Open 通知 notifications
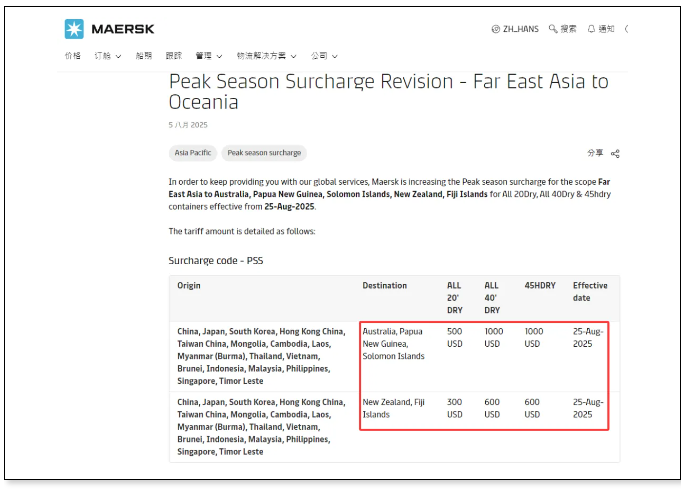The width and height of the screenshot is (690, 489). click(x=601, y=29)
